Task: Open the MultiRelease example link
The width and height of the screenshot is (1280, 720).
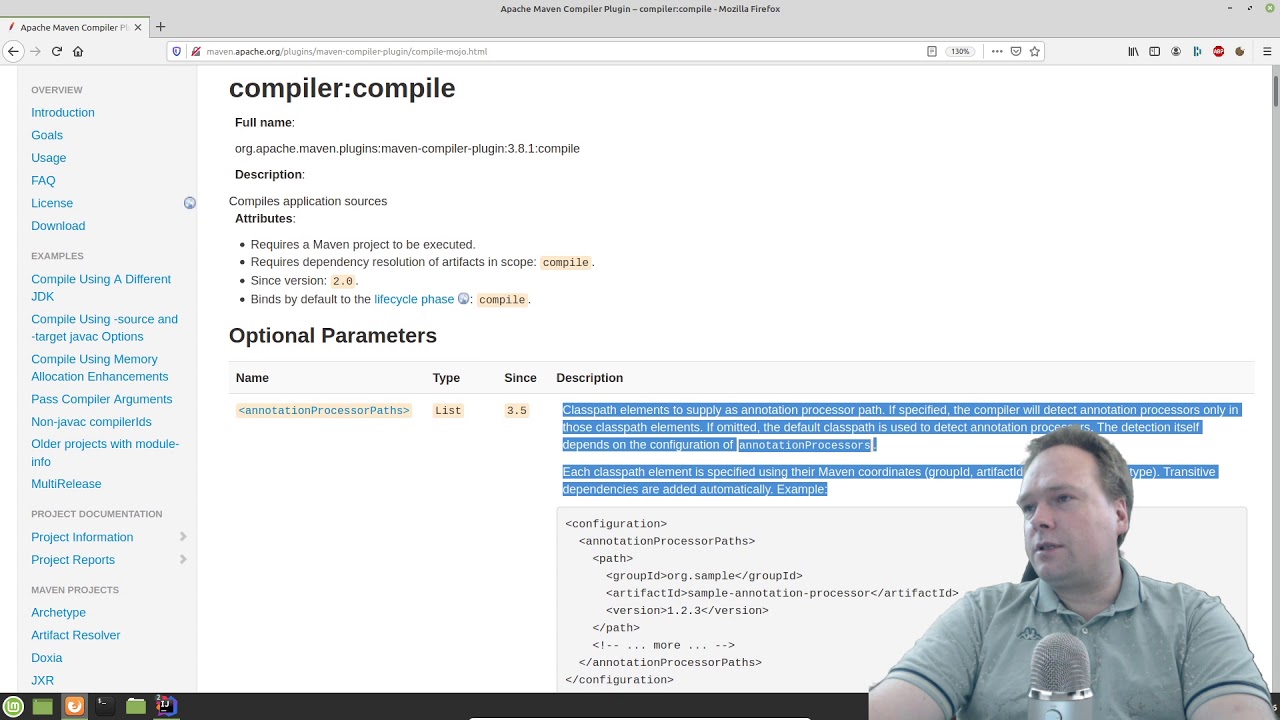Action: pos(66,484)
